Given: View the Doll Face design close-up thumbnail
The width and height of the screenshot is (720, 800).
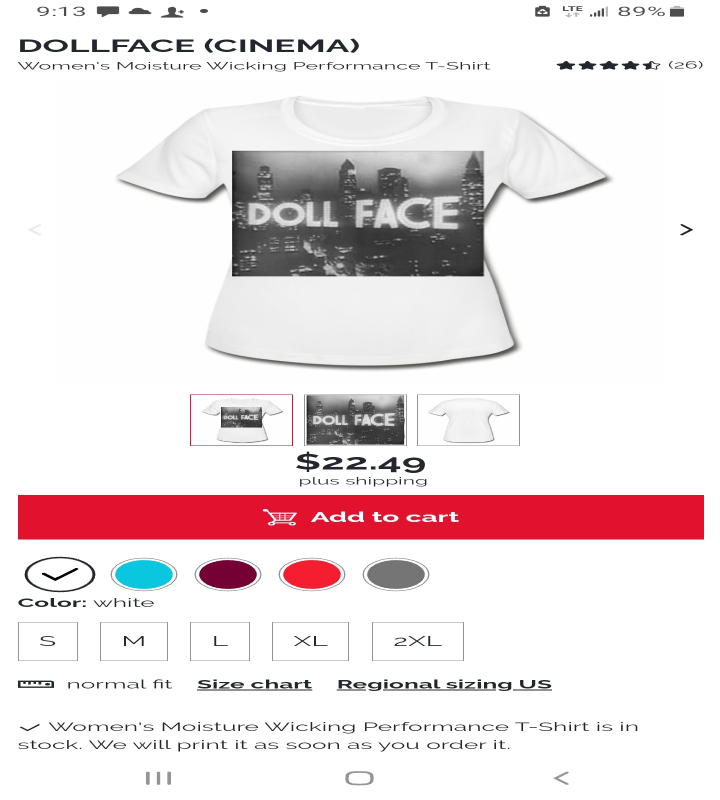Looking at the screenshot, I should click(355, 420).
